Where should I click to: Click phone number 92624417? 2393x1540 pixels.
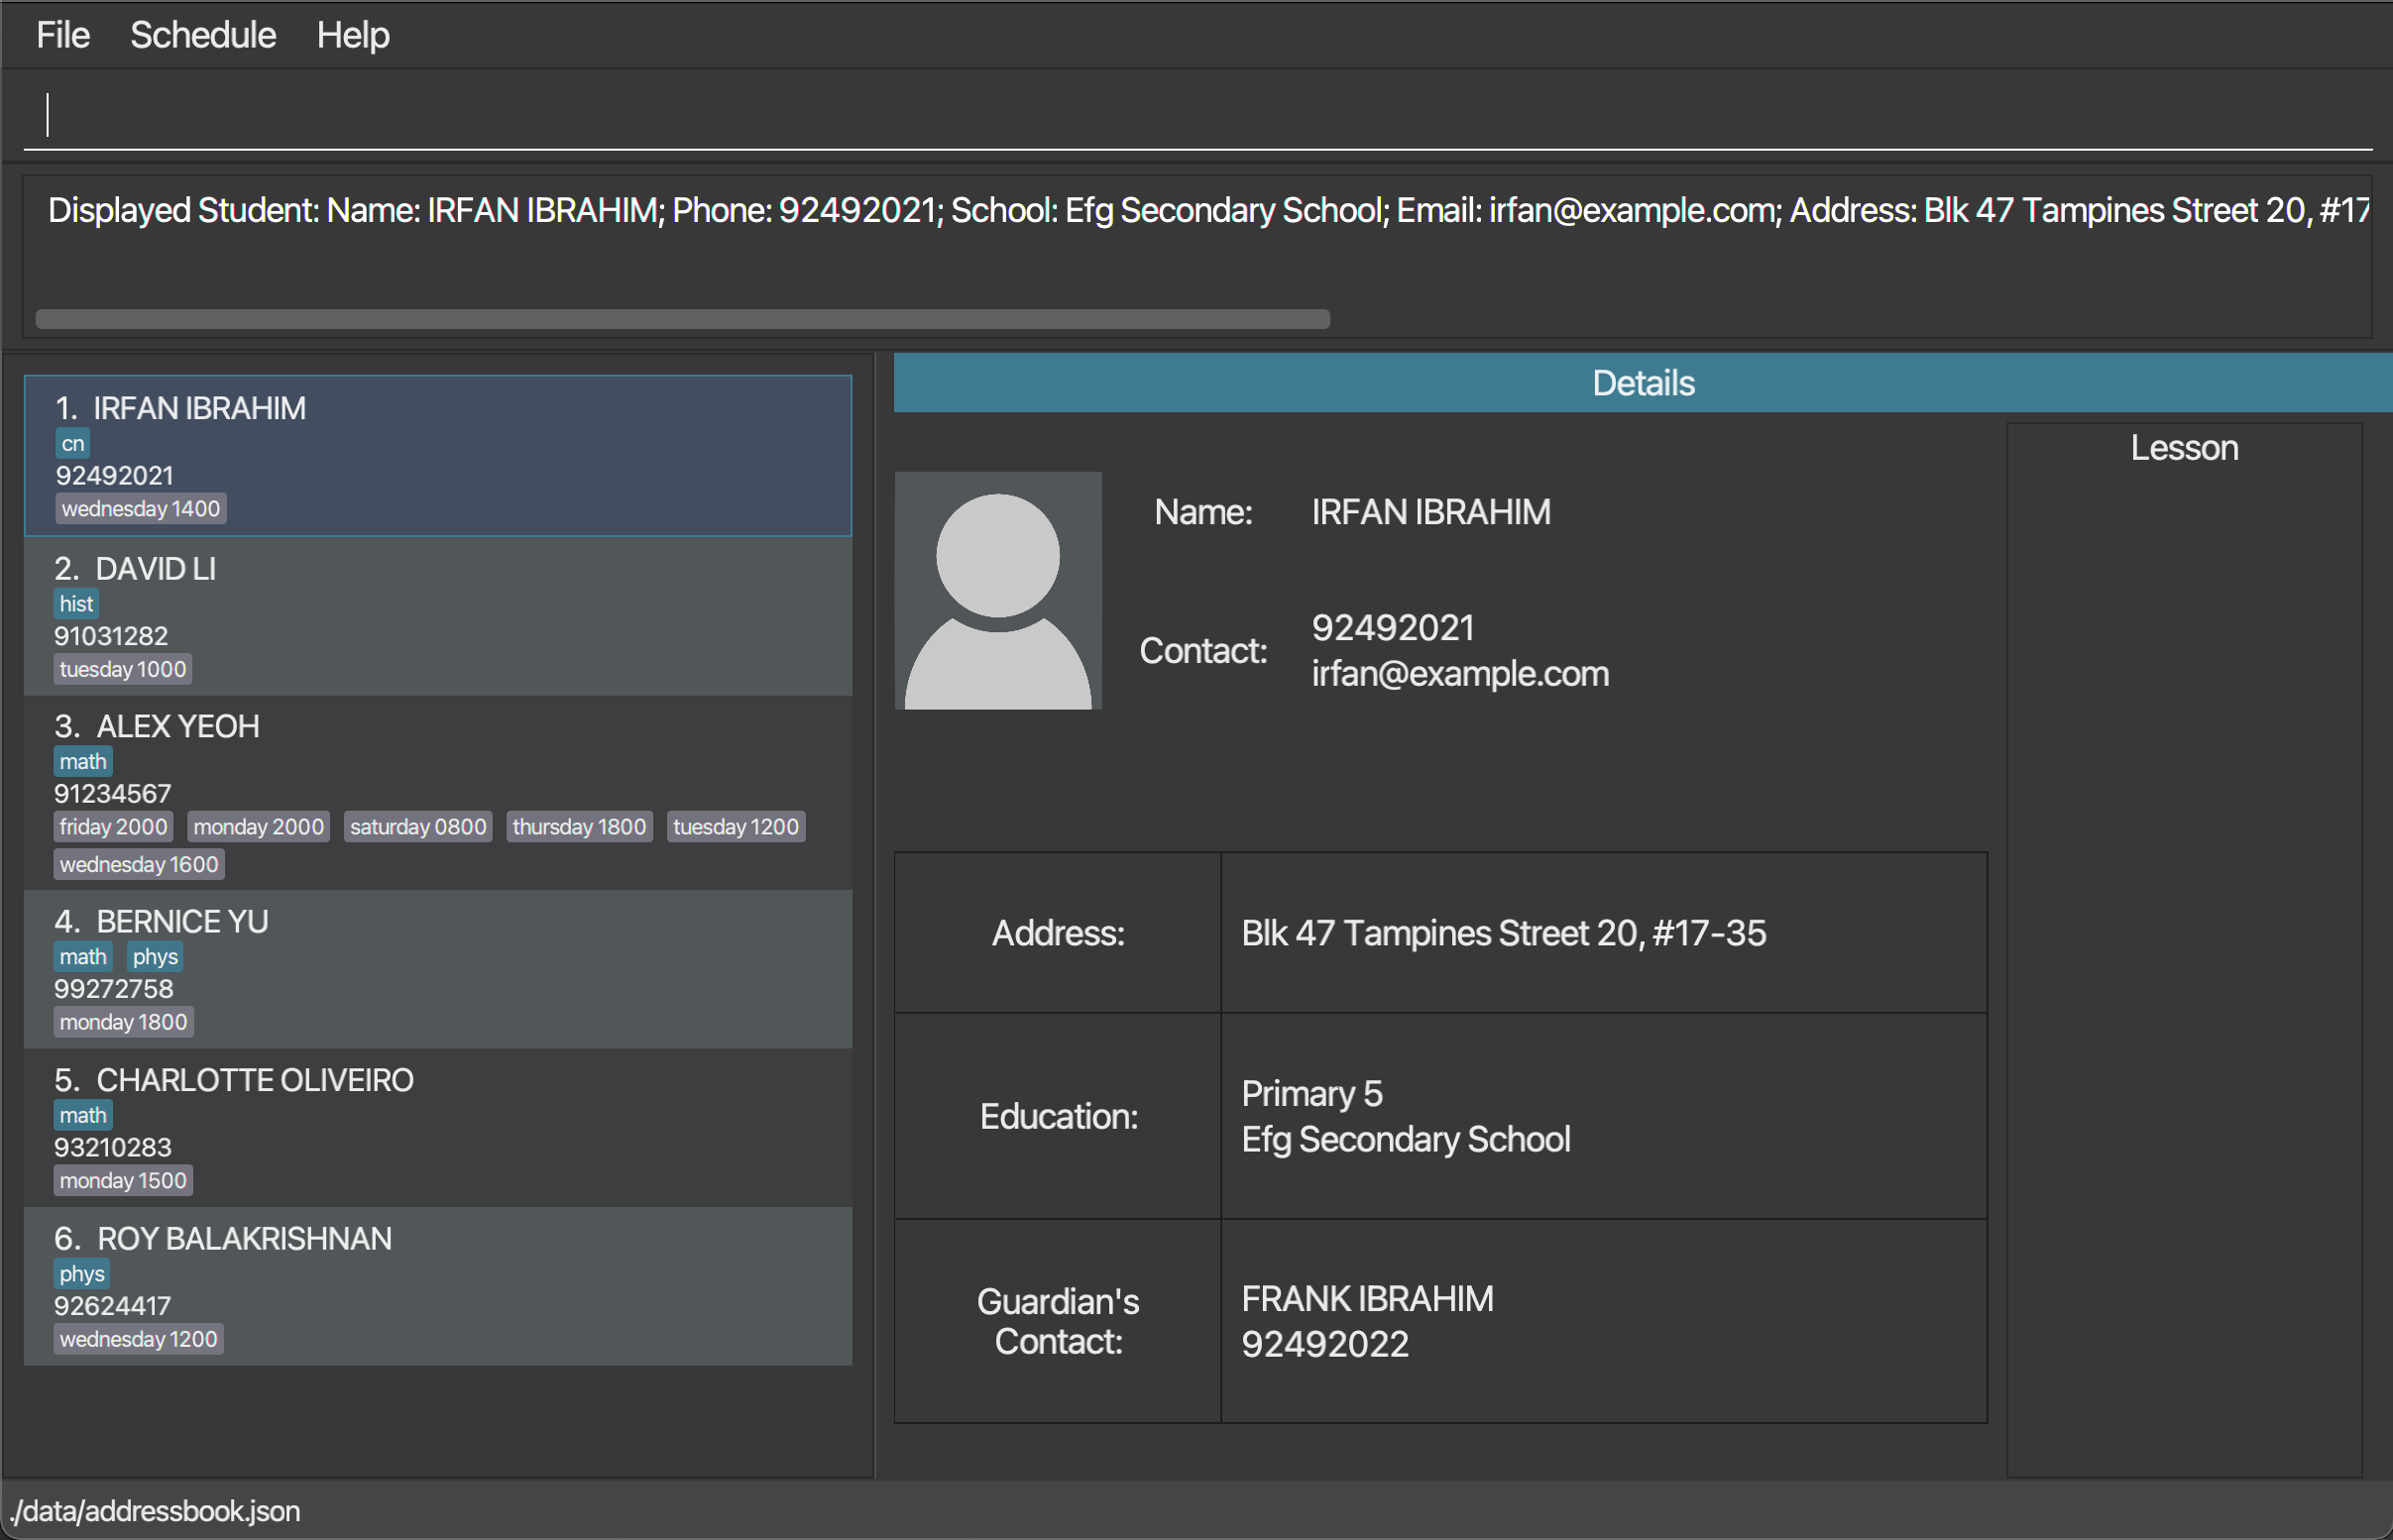coord(113,1306)
